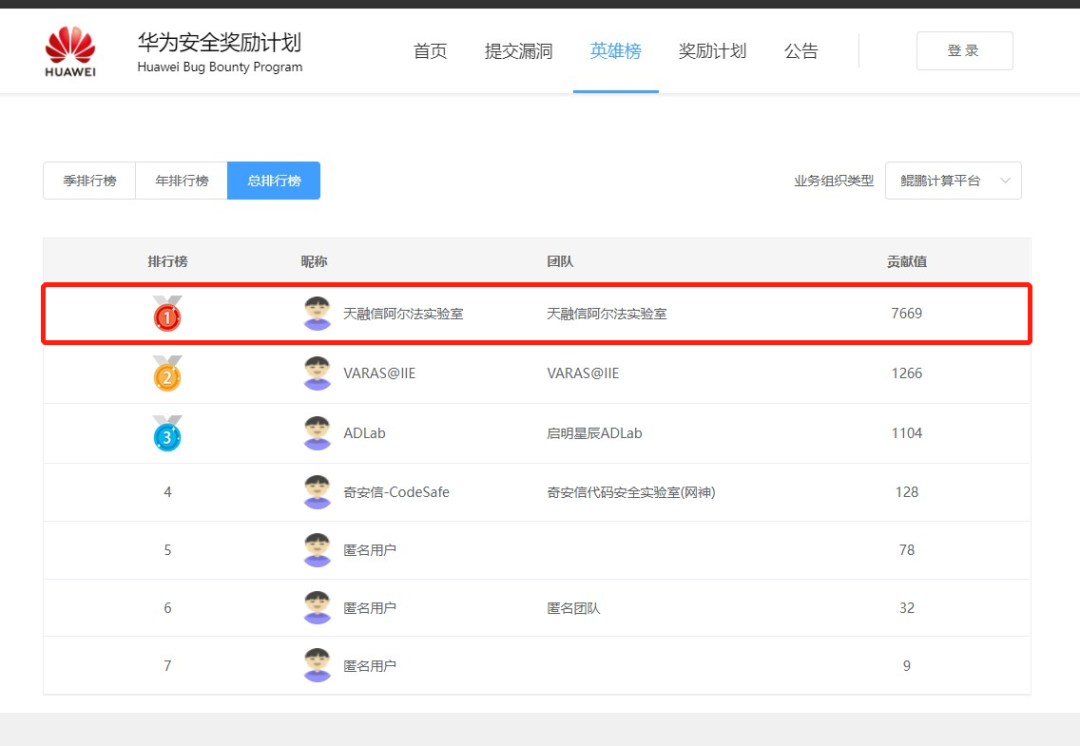Go to the 首页 home page
Image resolution: width=1080 pixels, height=746 pixels.
(430, 51)
